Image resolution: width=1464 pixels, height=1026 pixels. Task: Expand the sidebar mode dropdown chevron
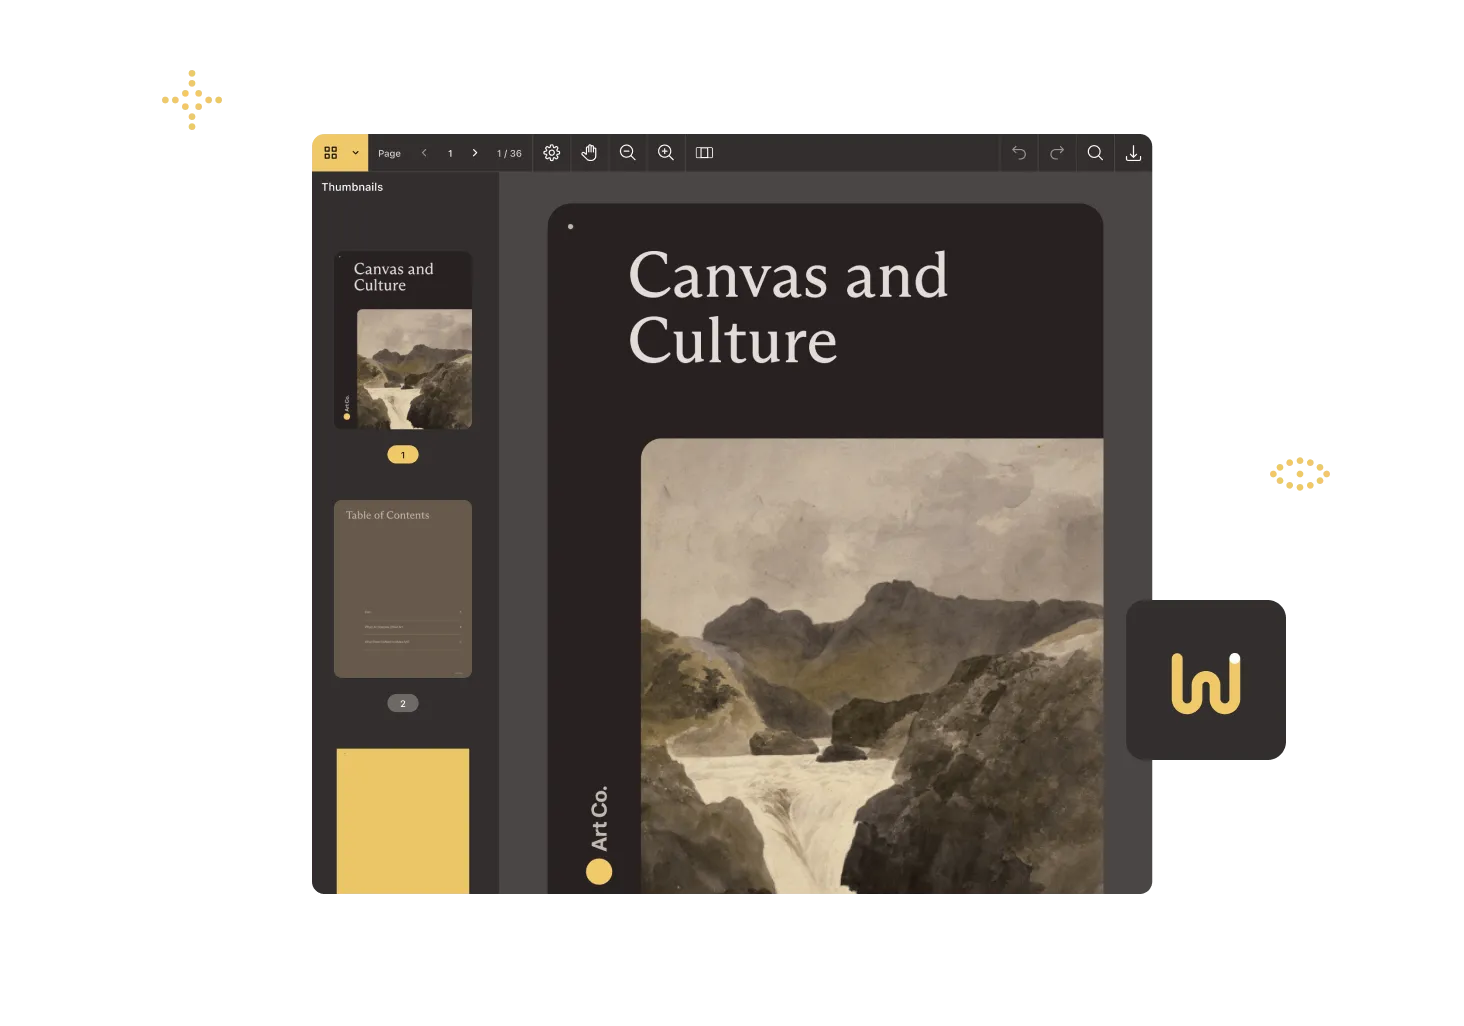[x=355, y=153]
